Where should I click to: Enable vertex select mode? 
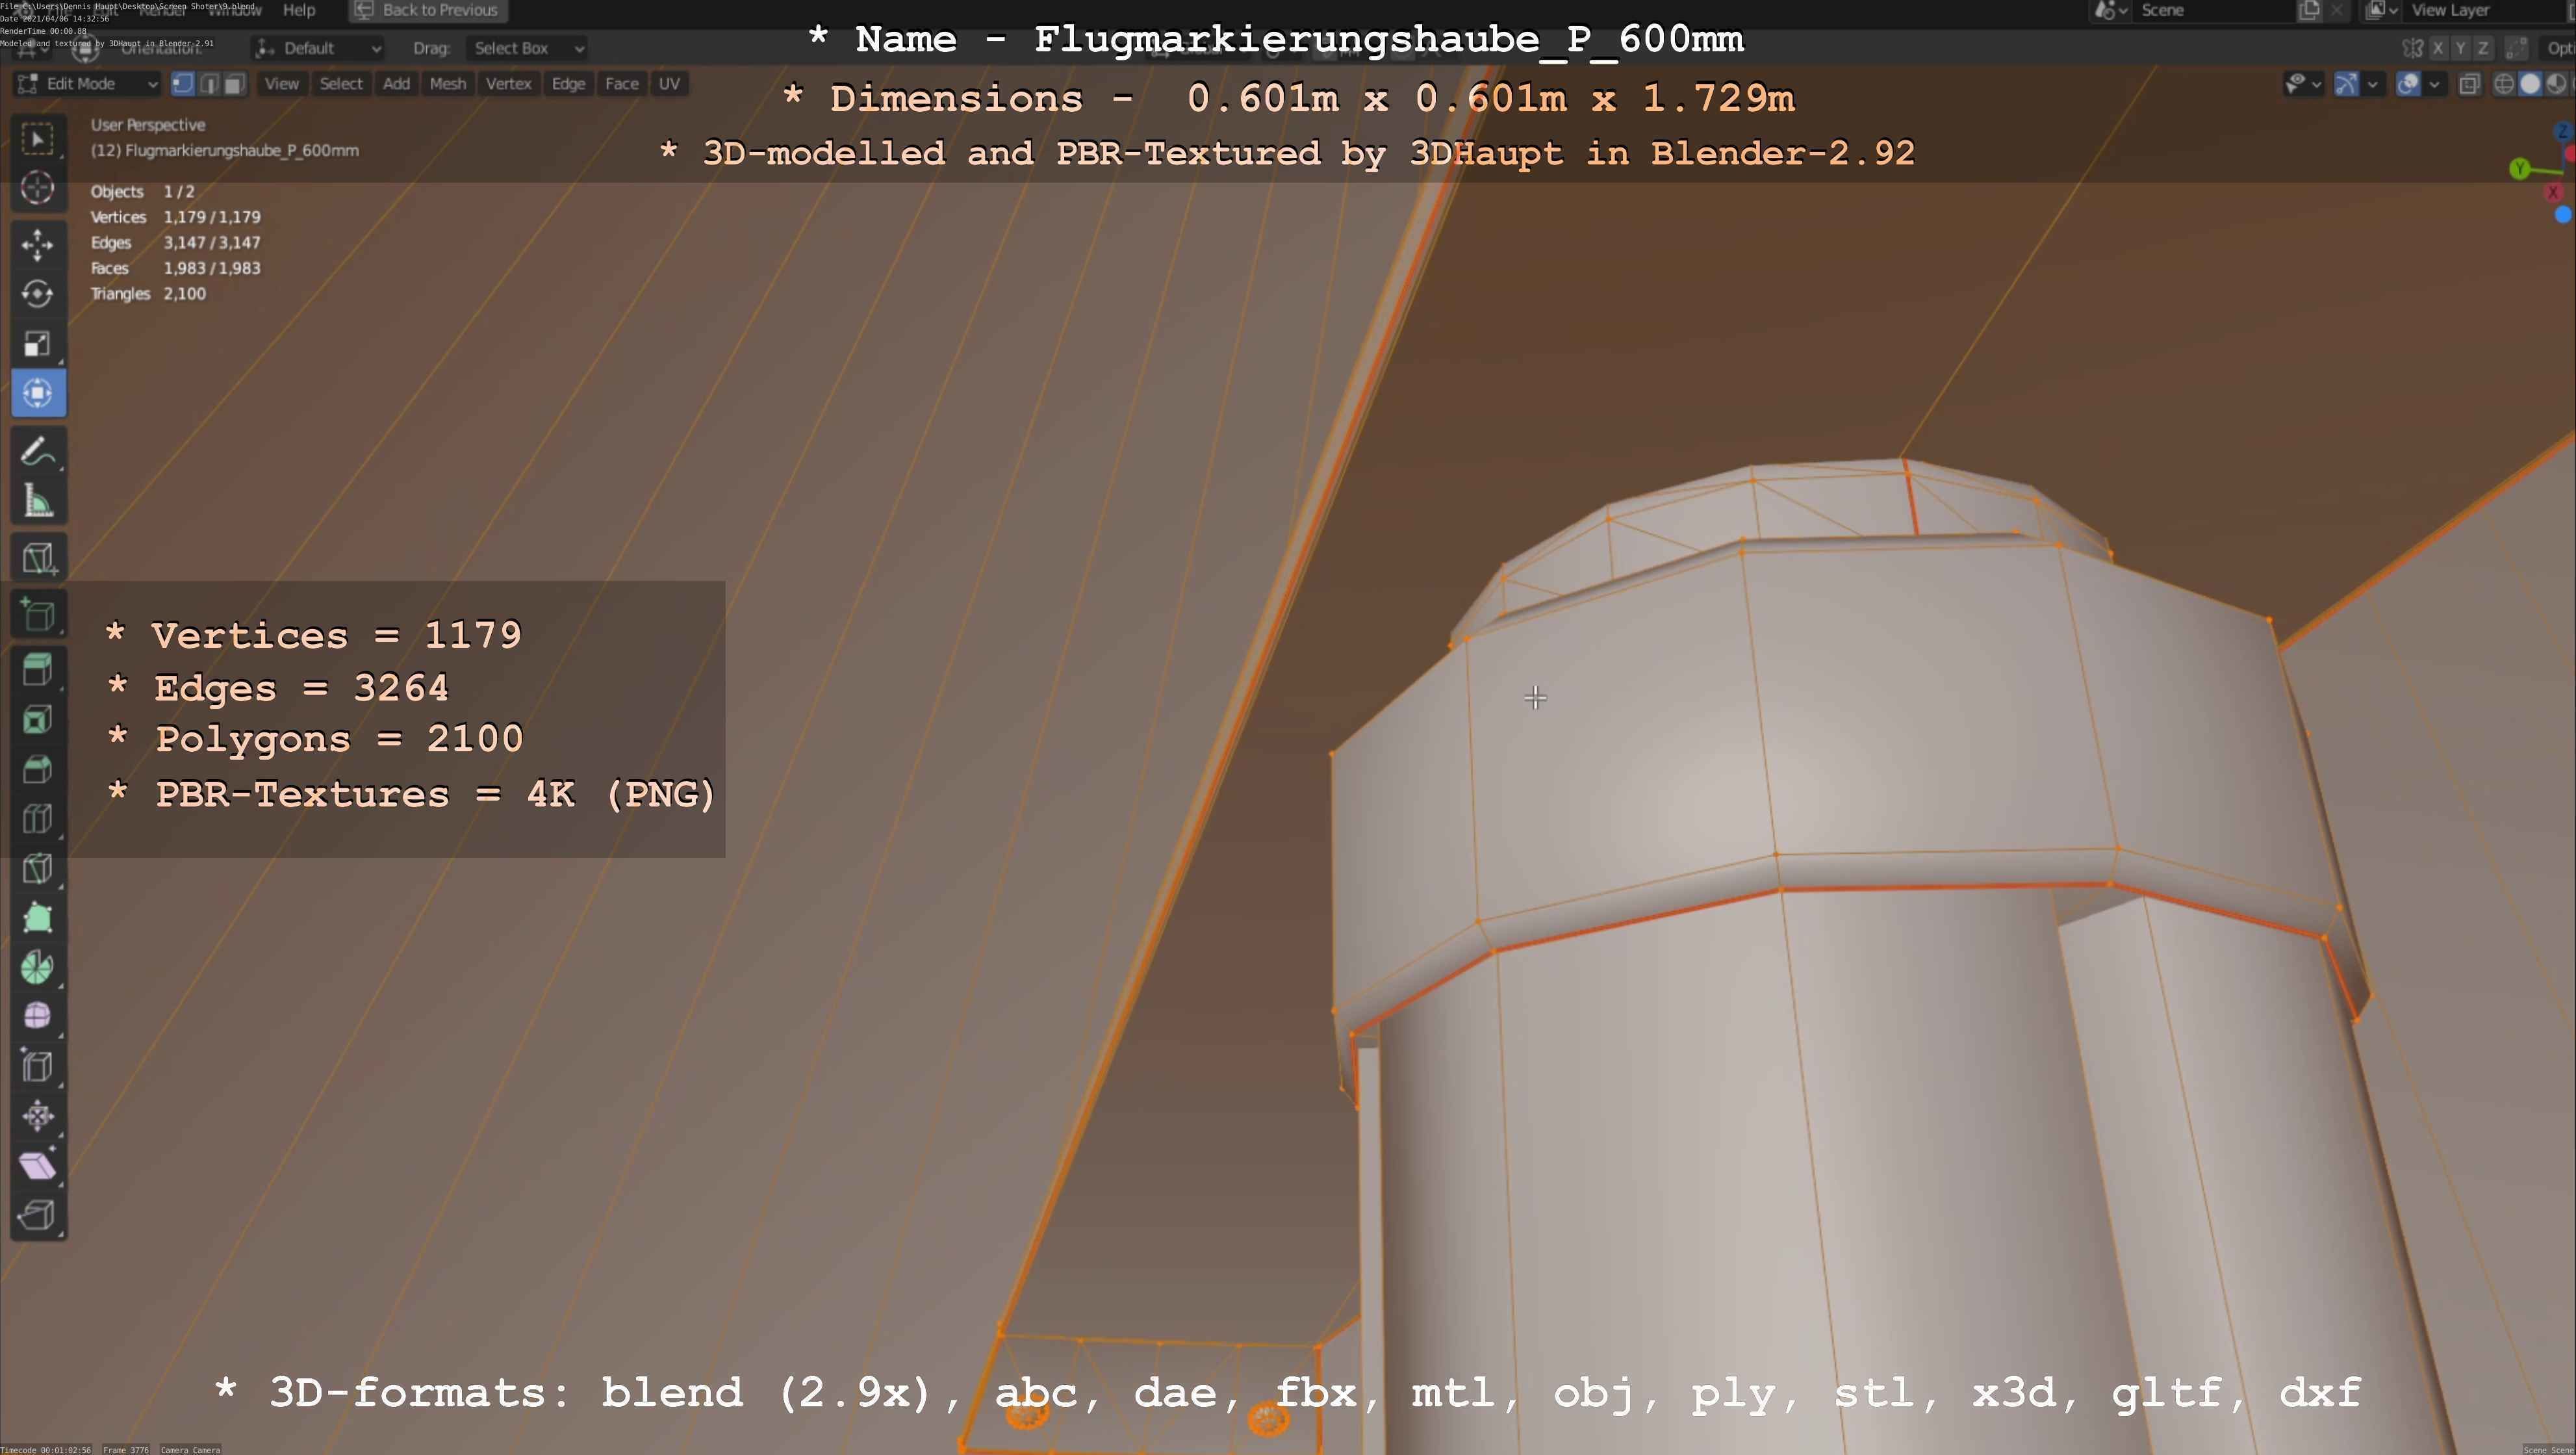coord(183,84)
